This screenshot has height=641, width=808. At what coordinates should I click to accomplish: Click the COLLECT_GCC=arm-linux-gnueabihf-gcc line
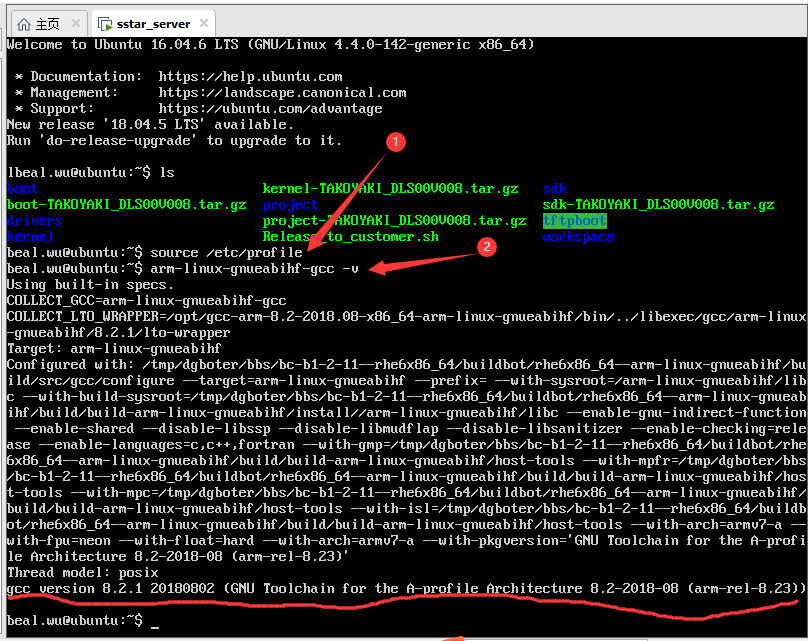pyautogui.click(x=146, y=300)
